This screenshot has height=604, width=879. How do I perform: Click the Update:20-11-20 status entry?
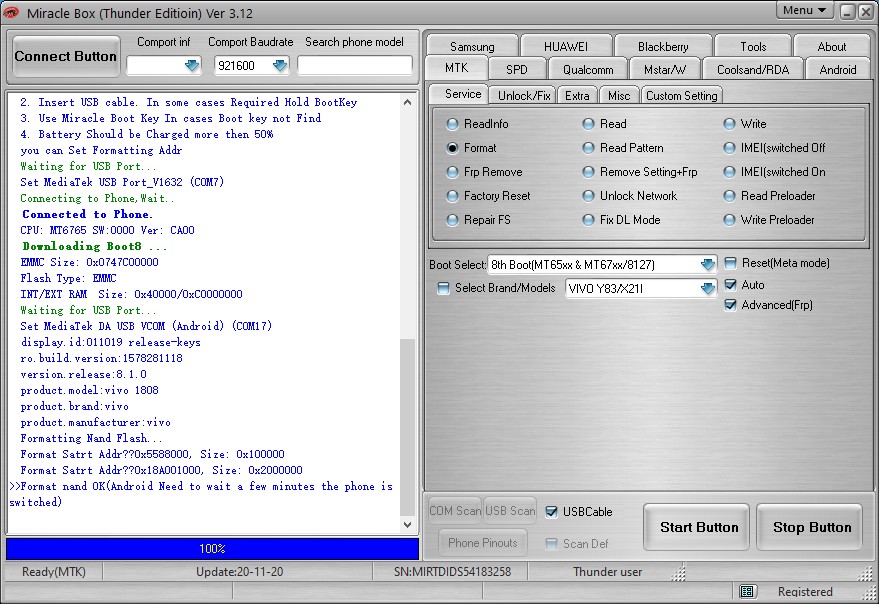point(239,572)
